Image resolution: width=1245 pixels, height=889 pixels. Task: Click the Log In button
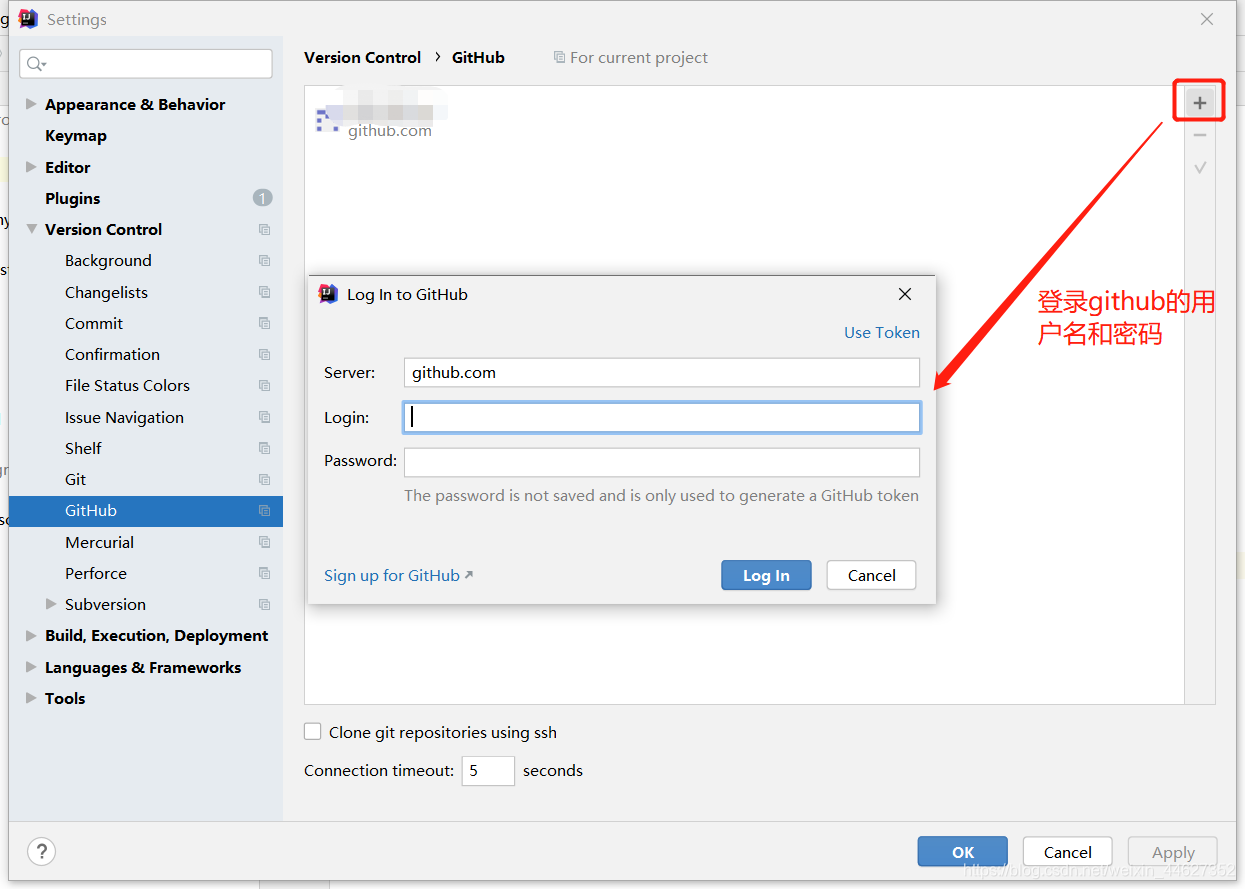[766, 575]
